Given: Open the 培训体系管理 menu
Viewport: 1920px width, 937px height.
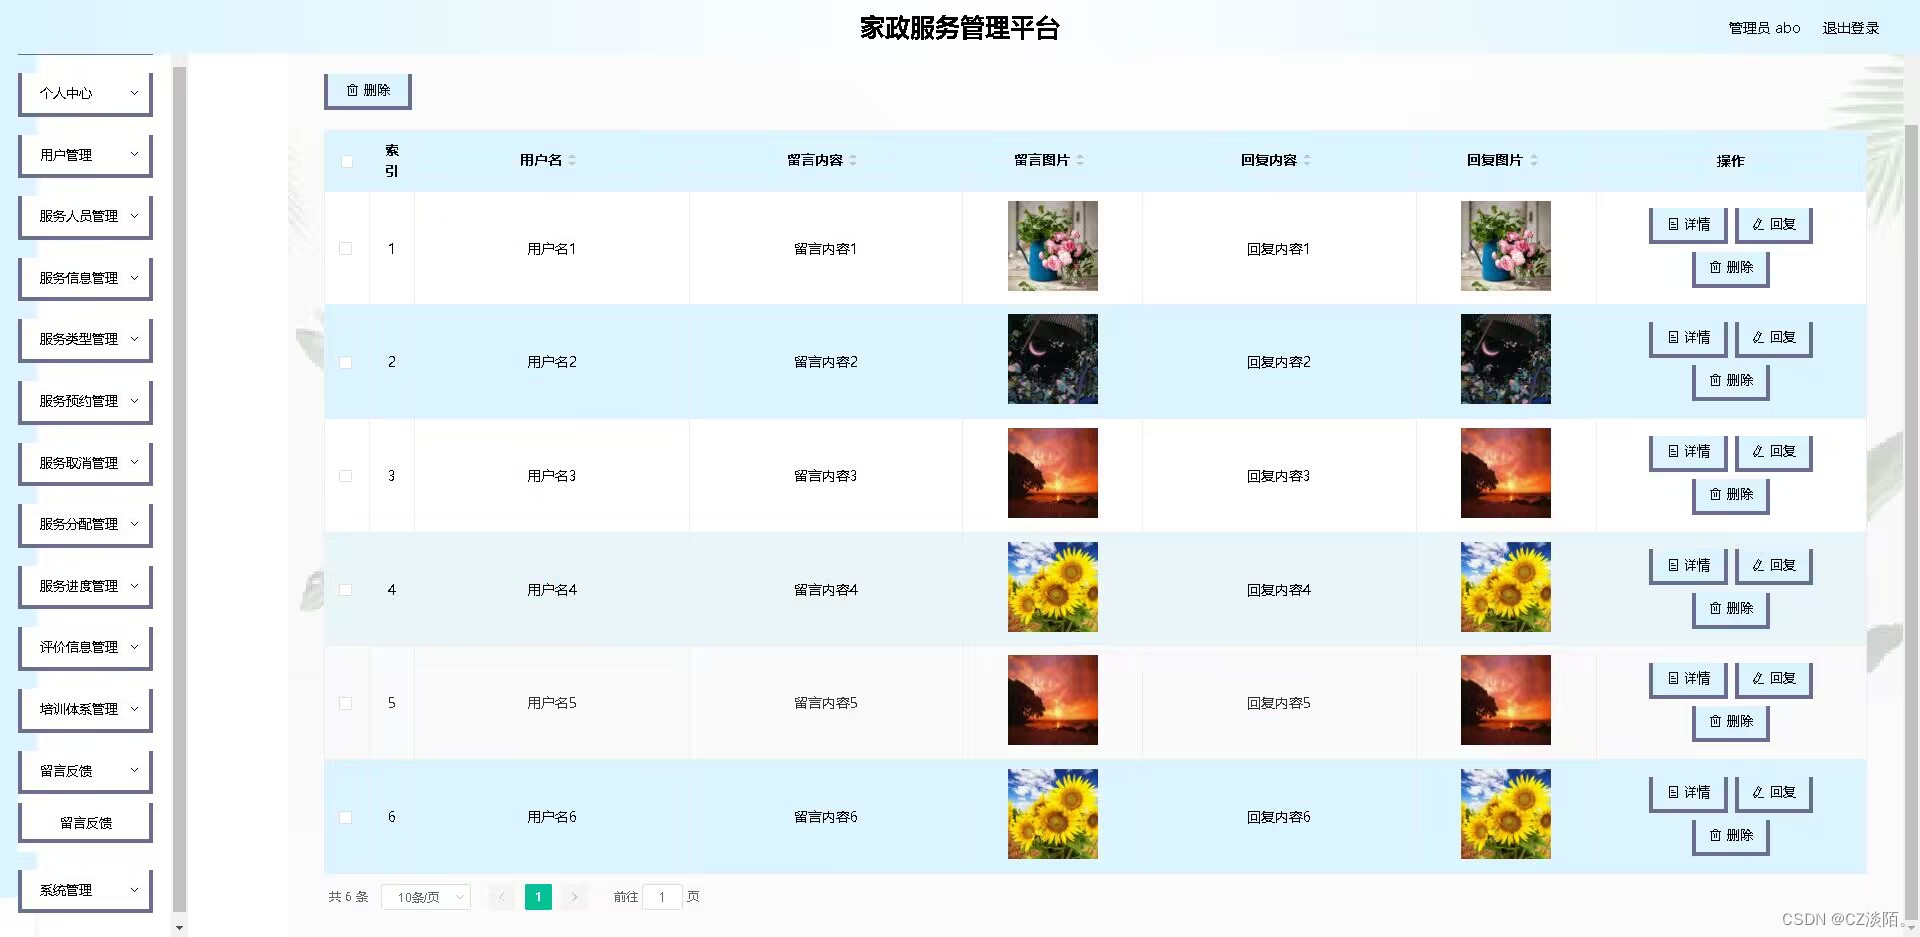Looking at the screenshot, I should (85, 709).
